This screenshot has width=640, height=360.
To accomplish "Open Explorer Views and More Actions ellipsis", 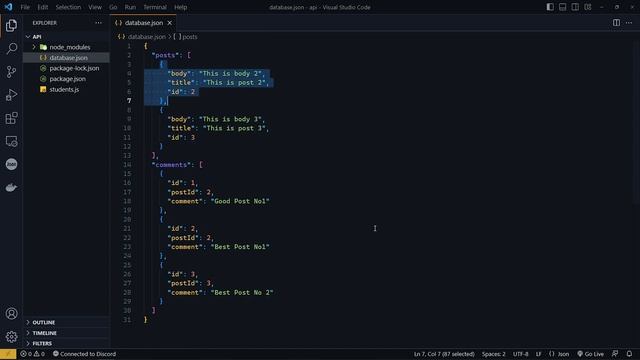I will pos(98,23).
